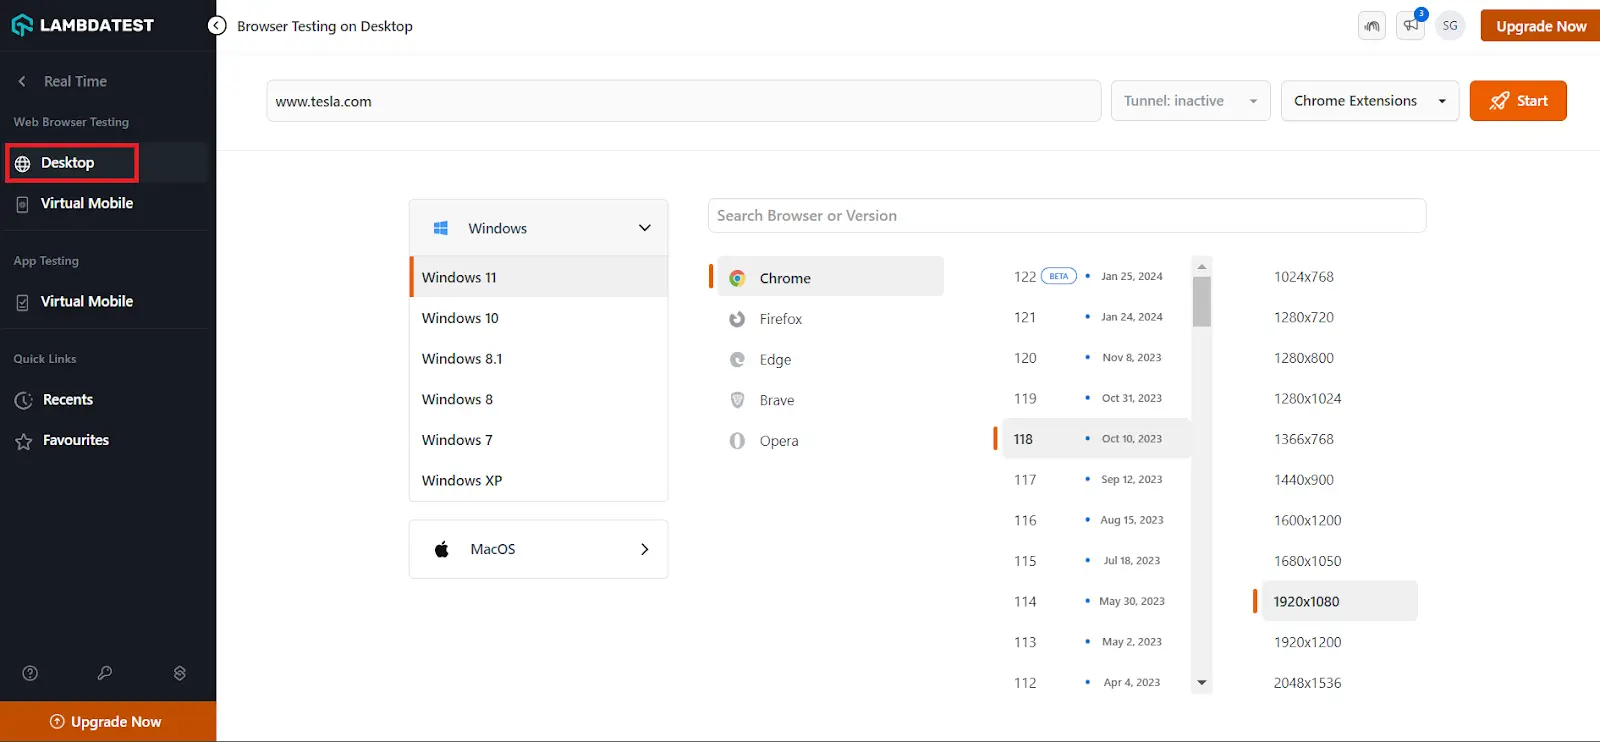
Task: Open help question mark icon in sidebar
Action: click(x=30, y=673)
